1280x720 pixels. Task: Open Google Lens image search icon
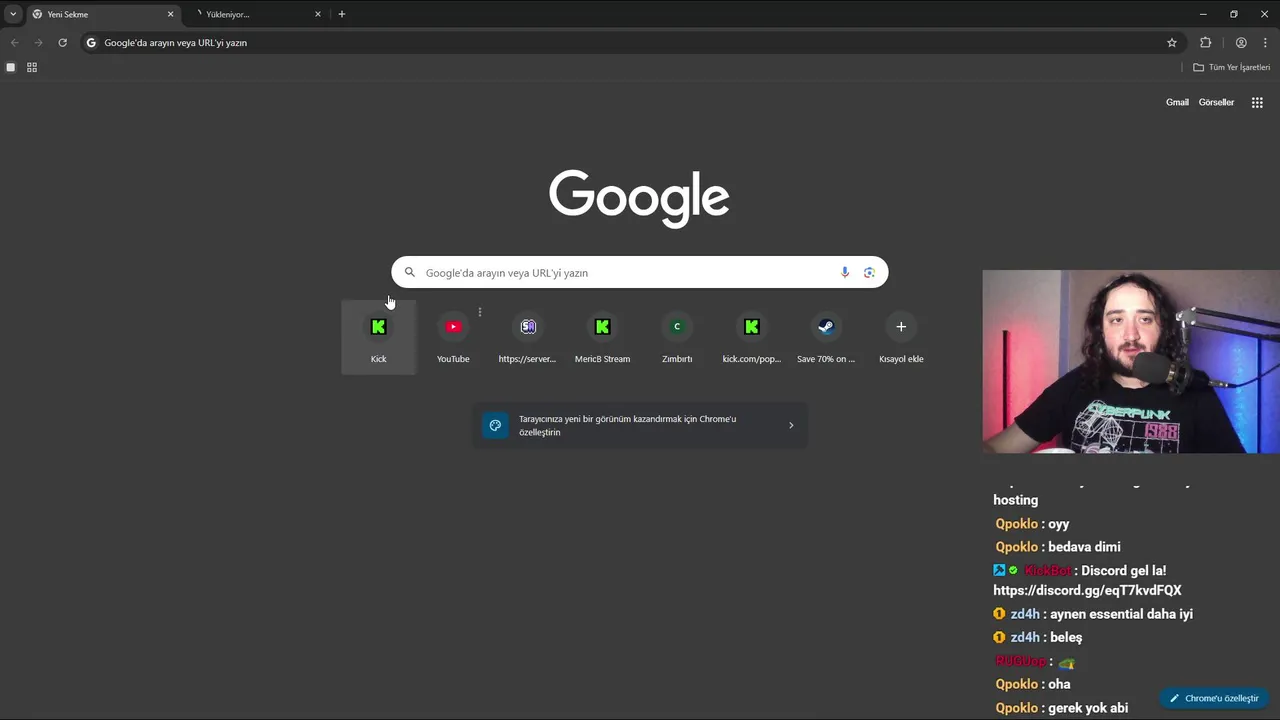(869, 272)
